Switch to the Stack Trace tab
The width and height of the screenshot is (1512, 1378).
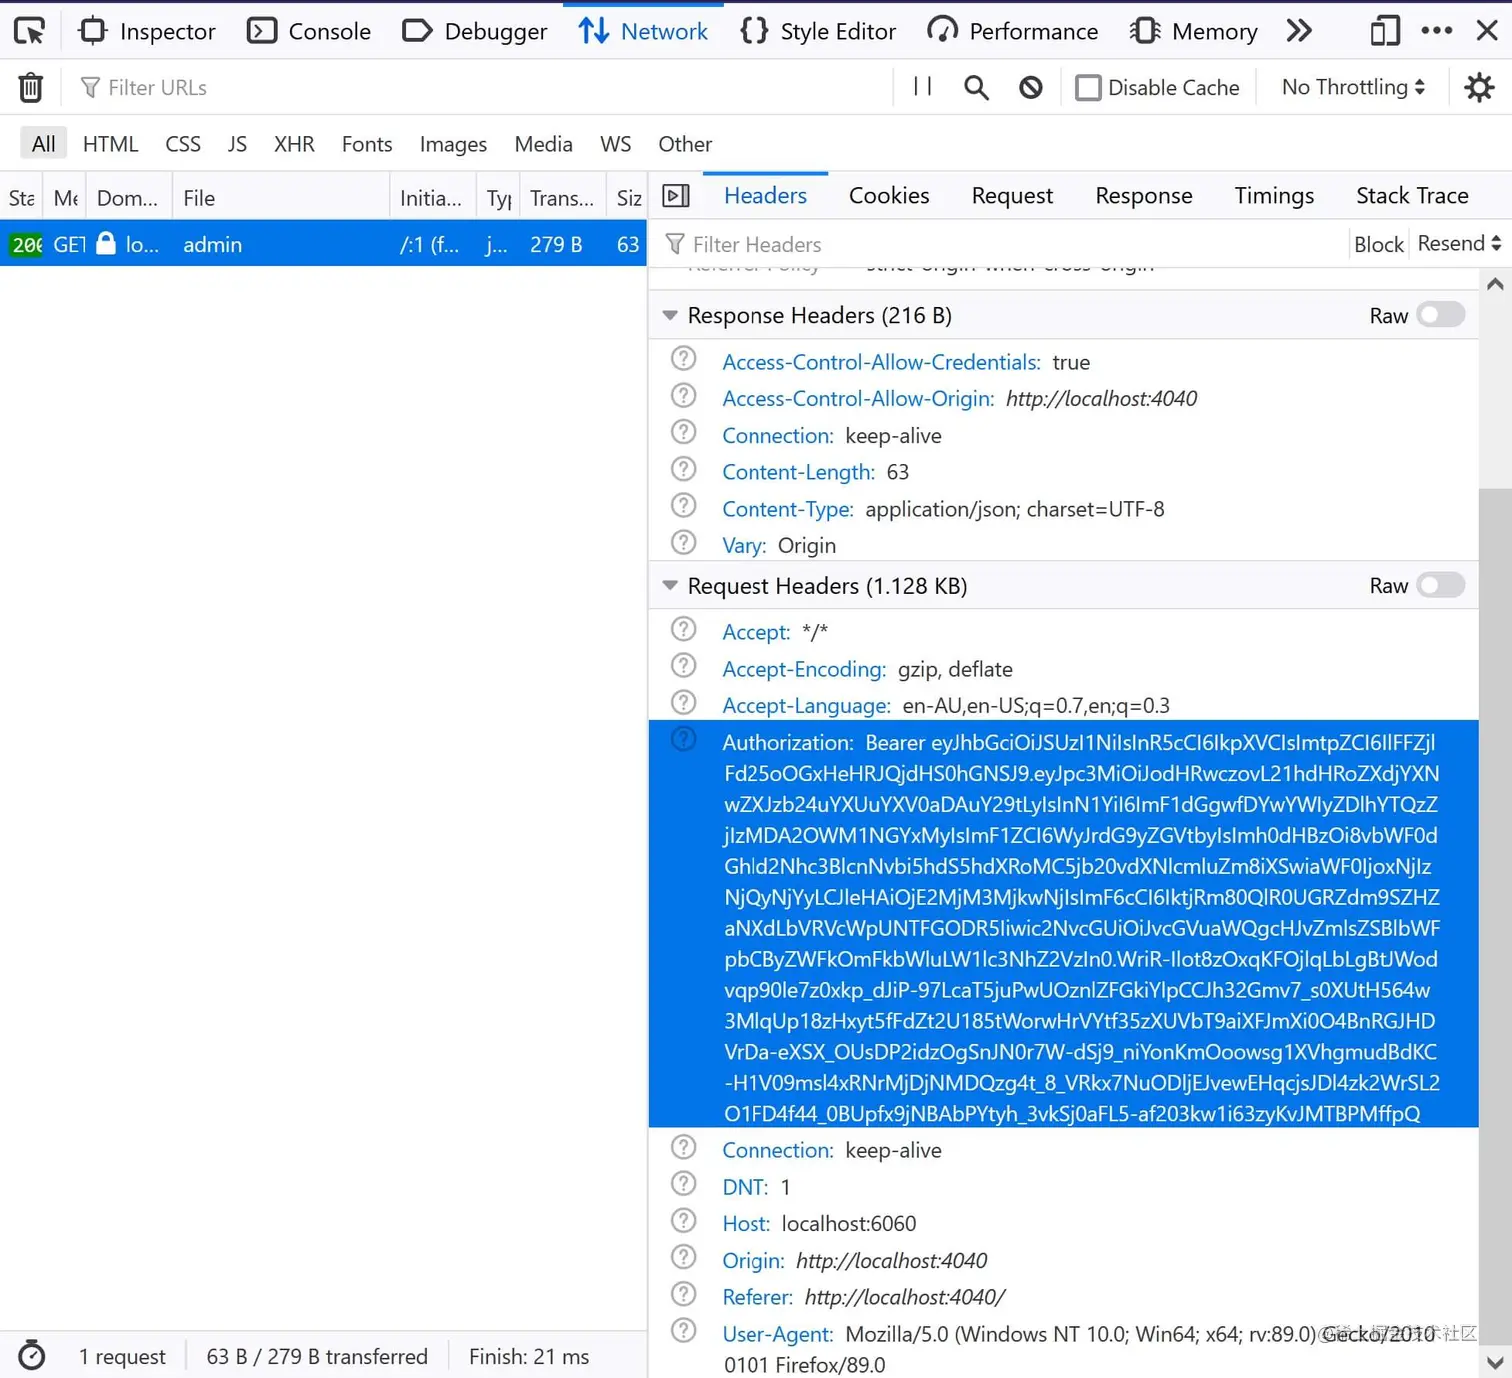click(x=1412, y=196)
